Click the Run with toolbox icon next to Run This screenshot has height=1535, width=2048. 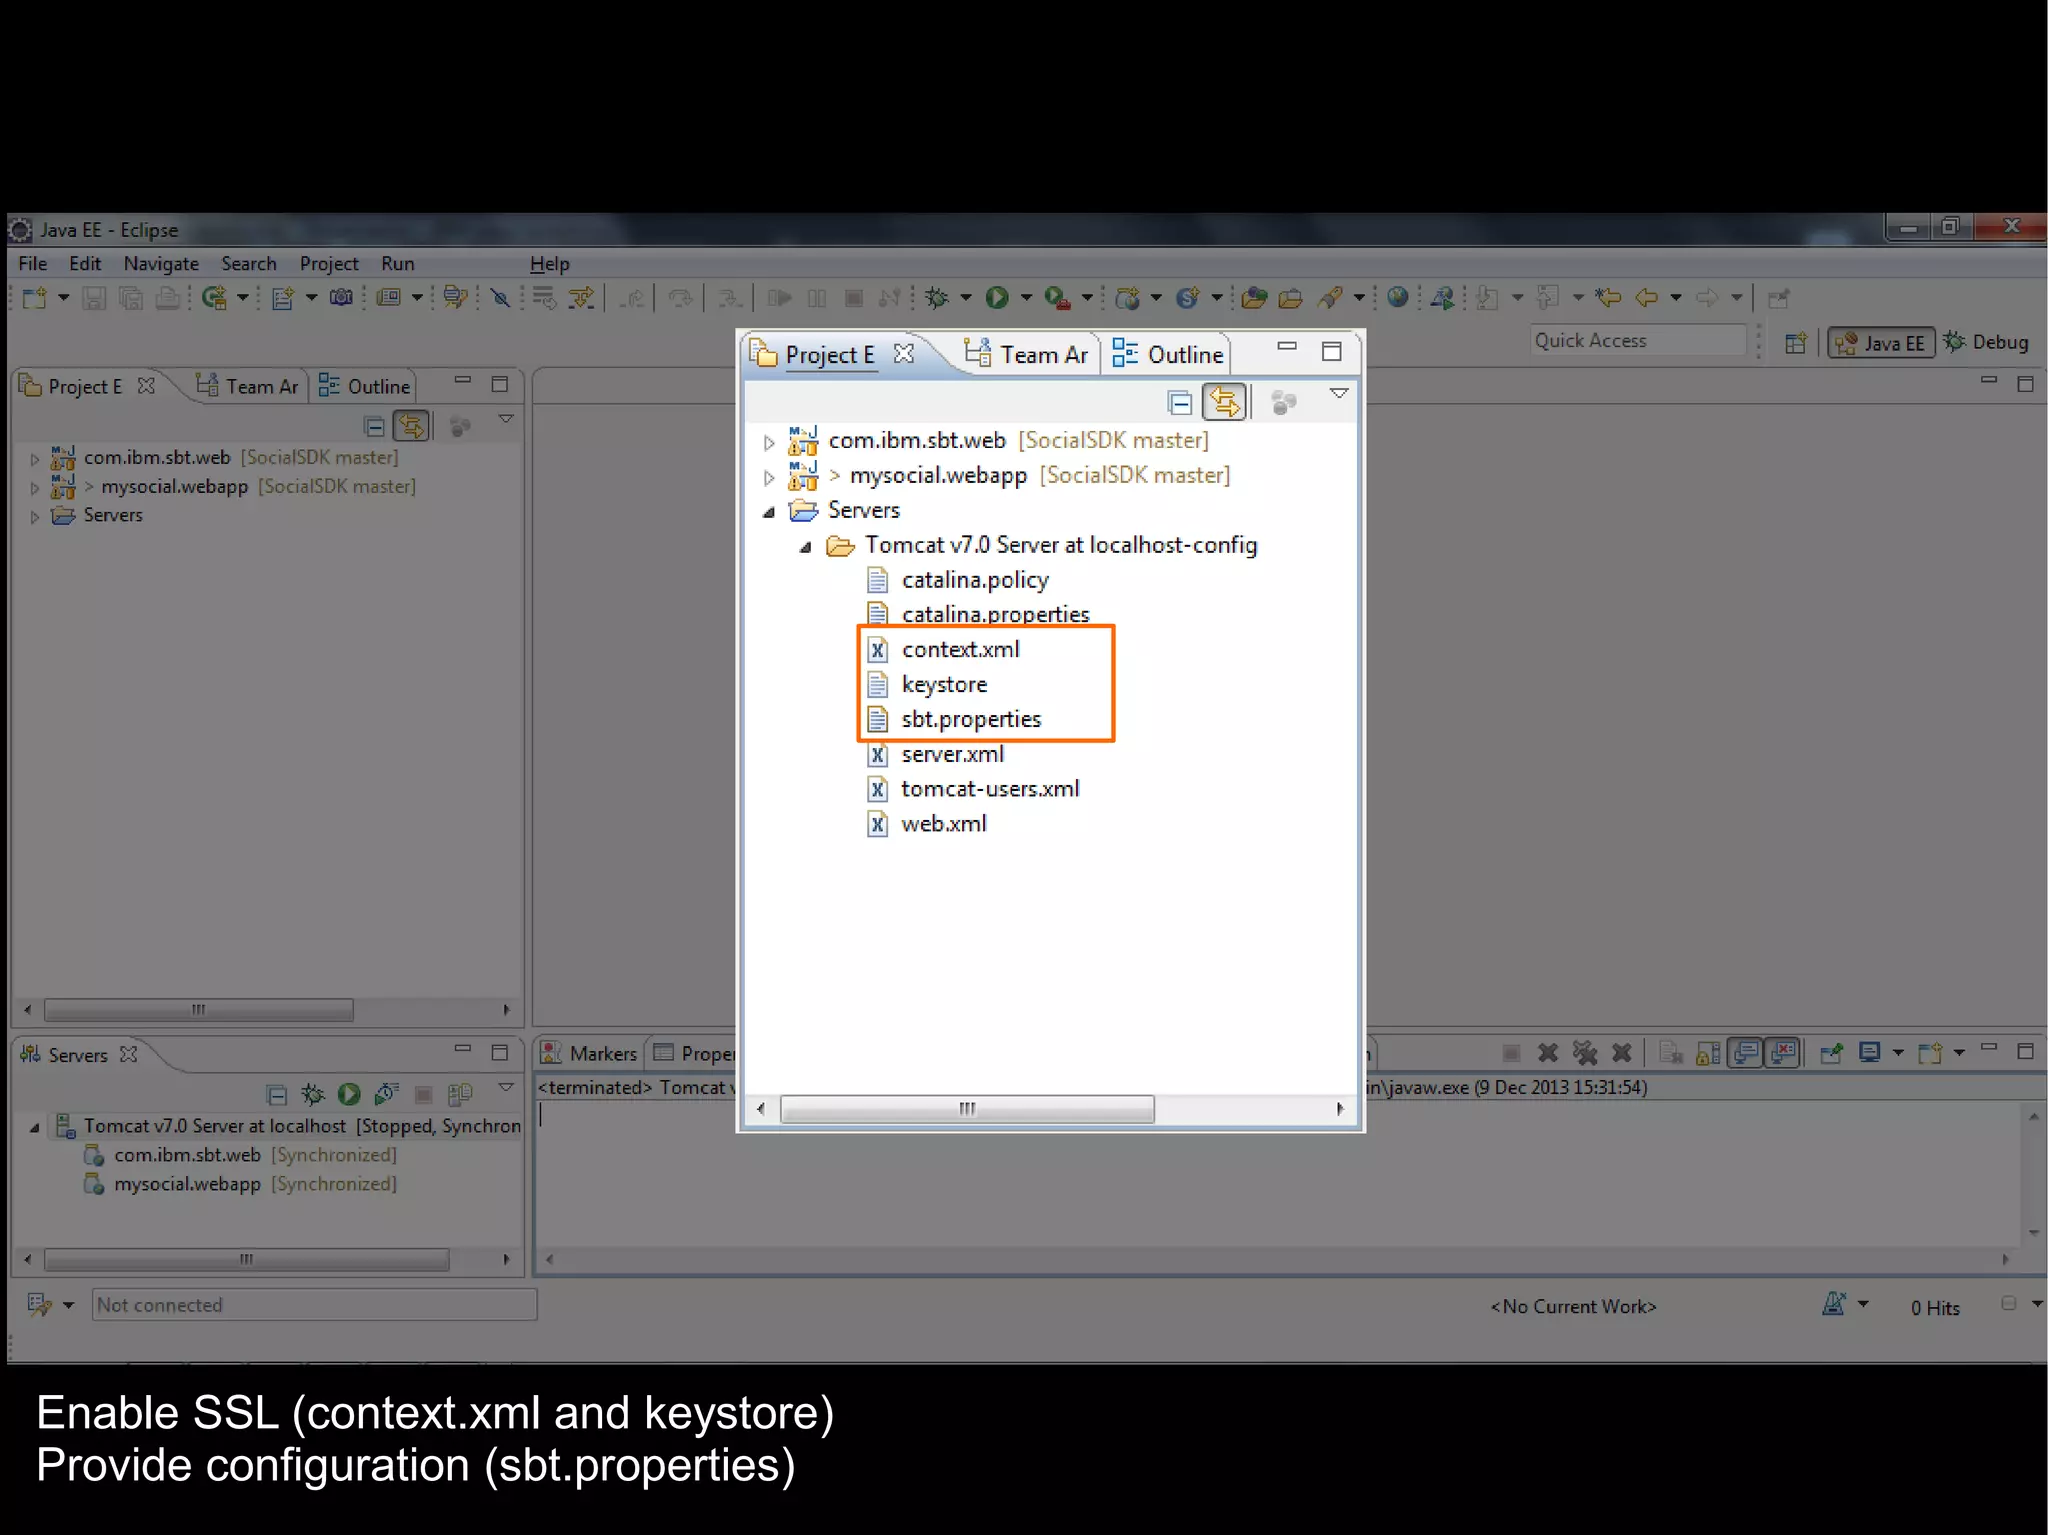coord(1057,298)
